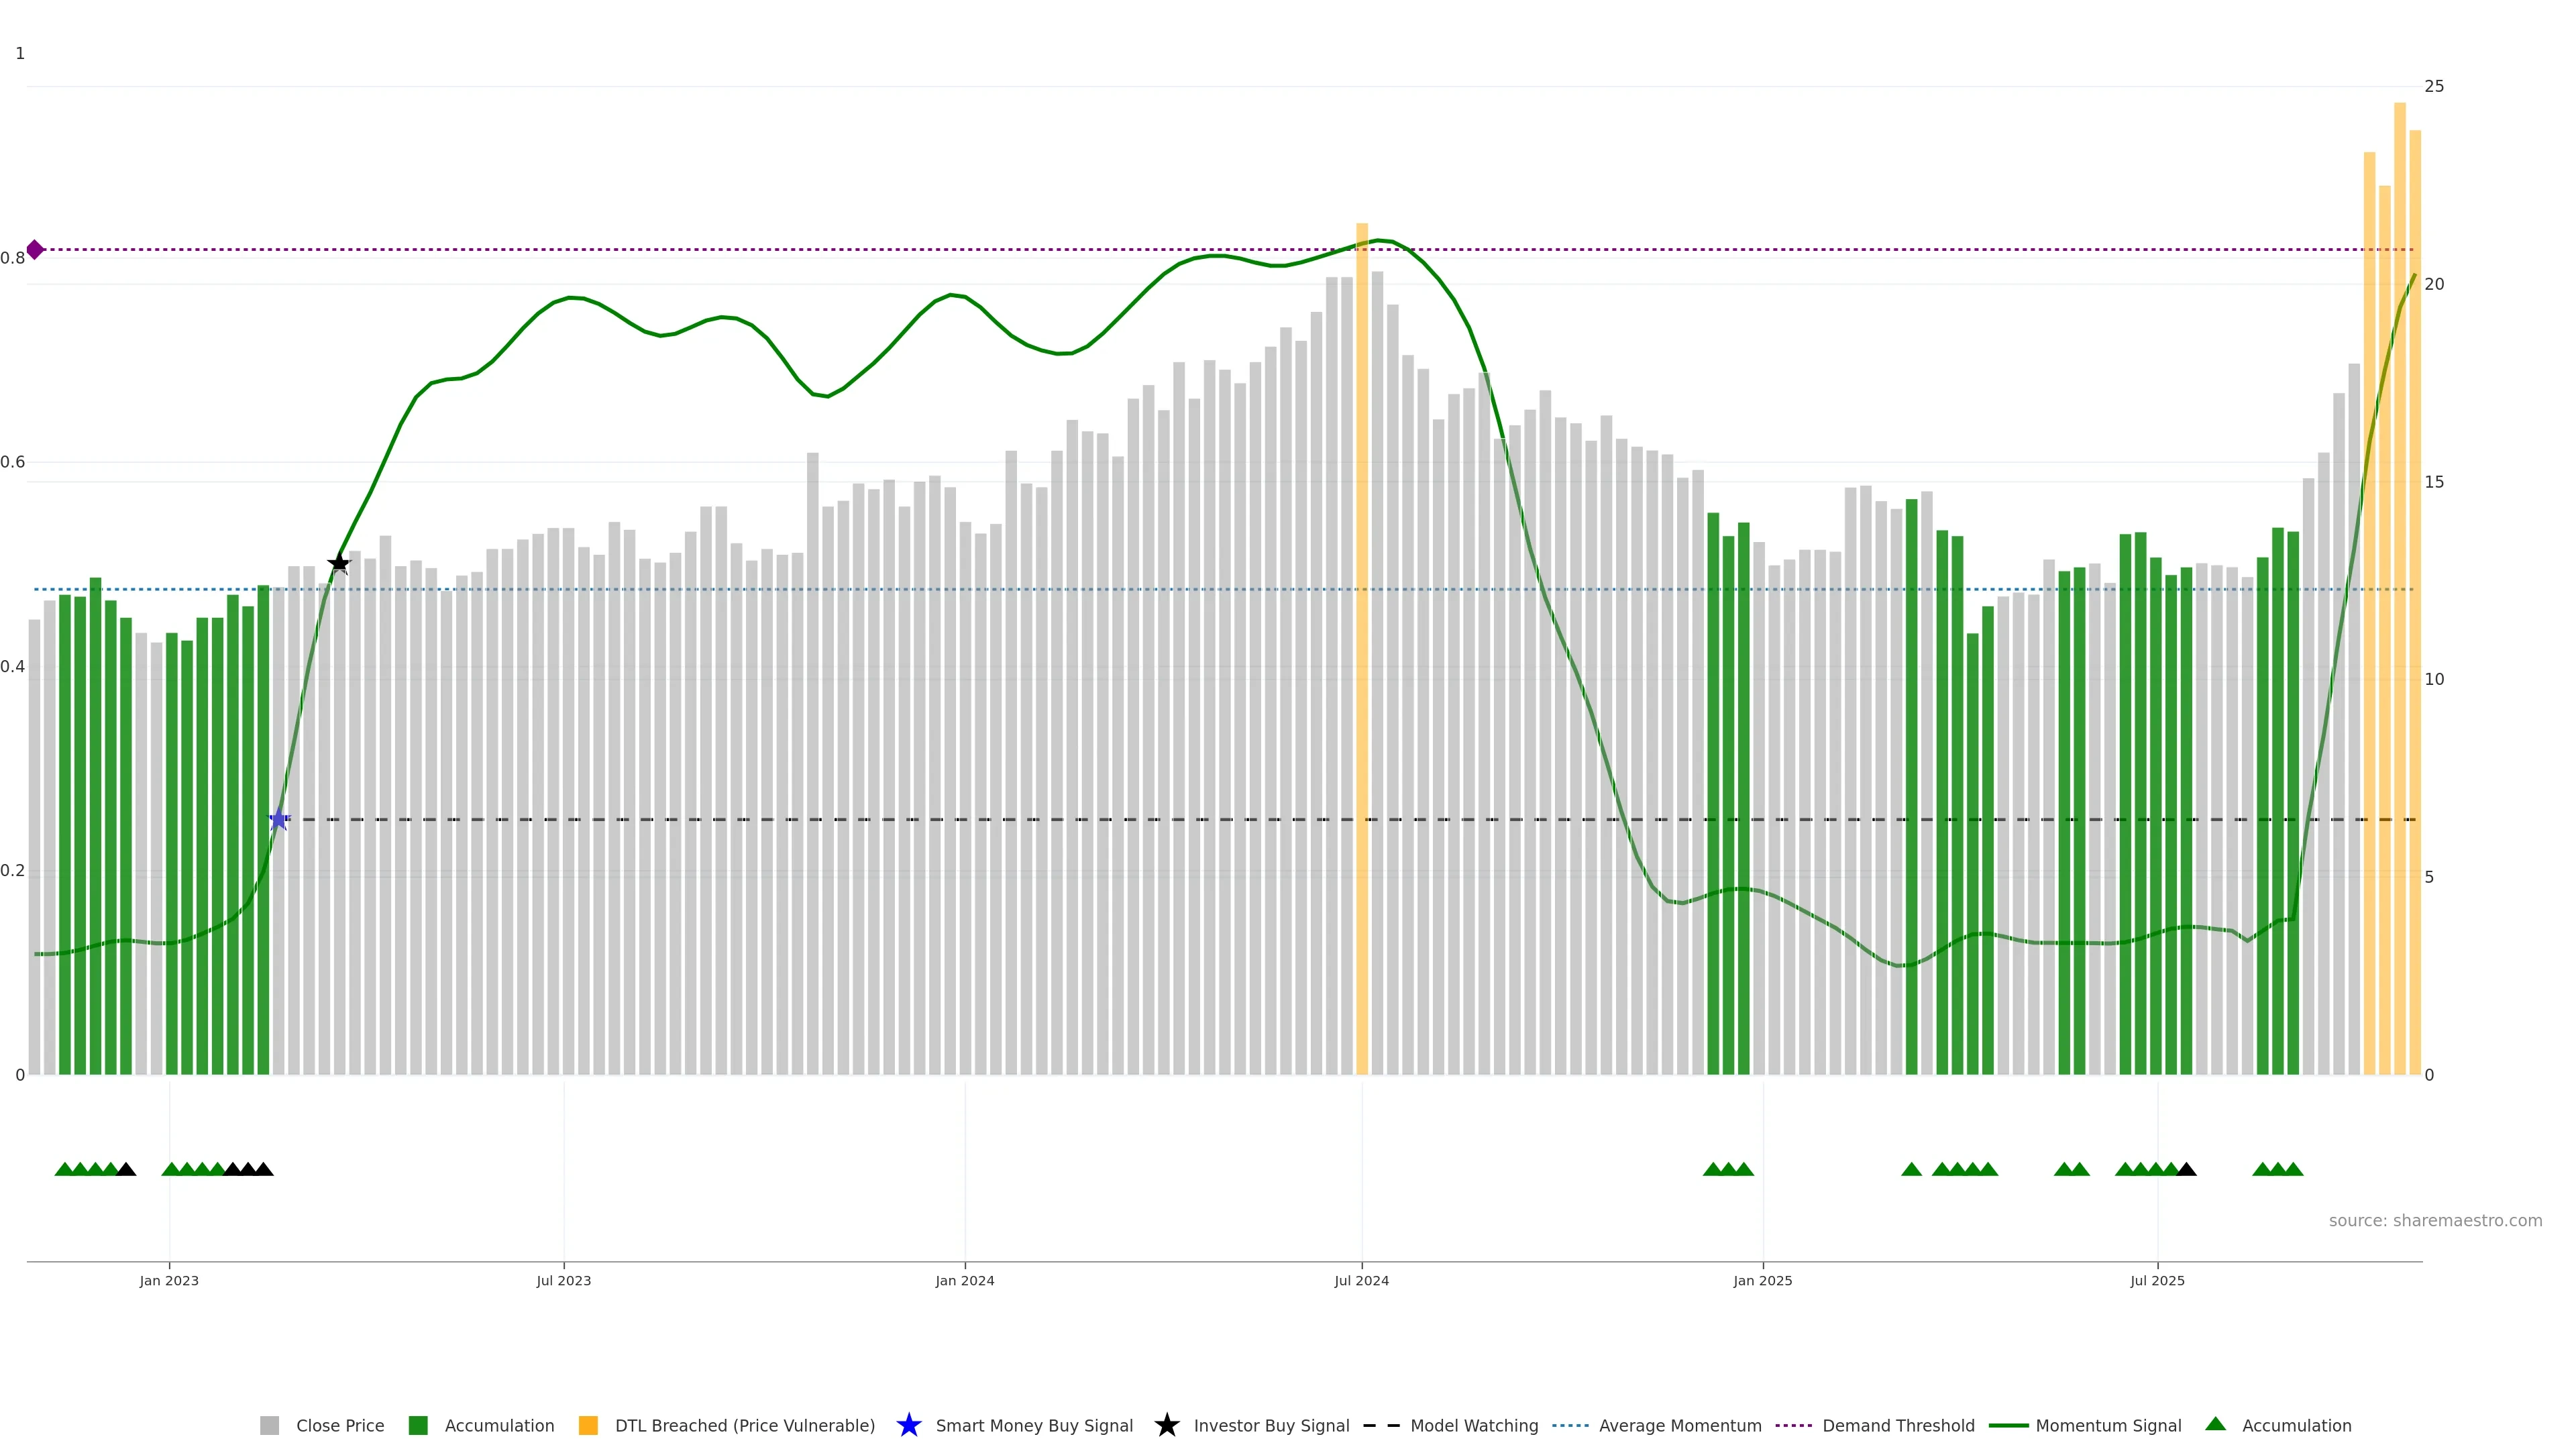Viewport: 2576px width, 1449px height.
Task: Click the purple diamond Demand Threshold marker
Action: click(35, 250)
